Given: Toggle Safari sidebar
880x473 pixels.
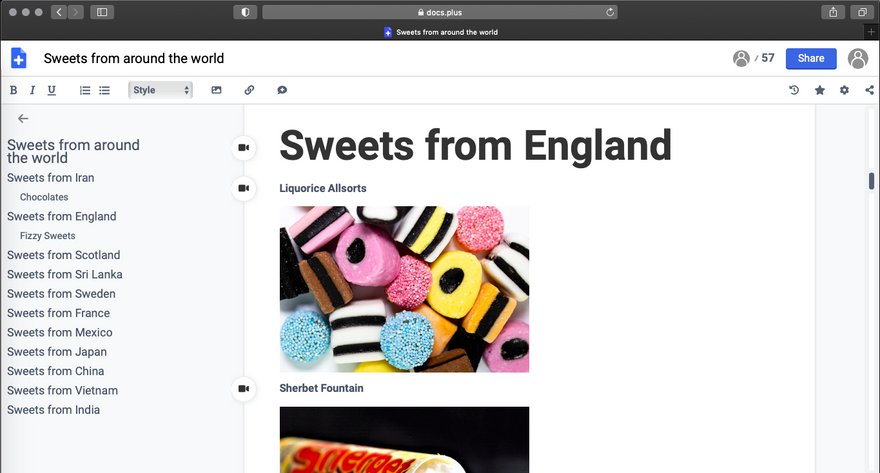Looking at the screenshot, I should (102, 12).
